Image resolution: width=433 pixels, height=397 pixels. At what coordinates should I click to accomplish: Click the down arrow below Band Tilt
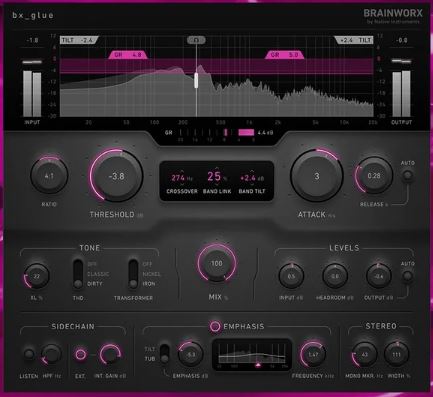click(x=252, y=185)
